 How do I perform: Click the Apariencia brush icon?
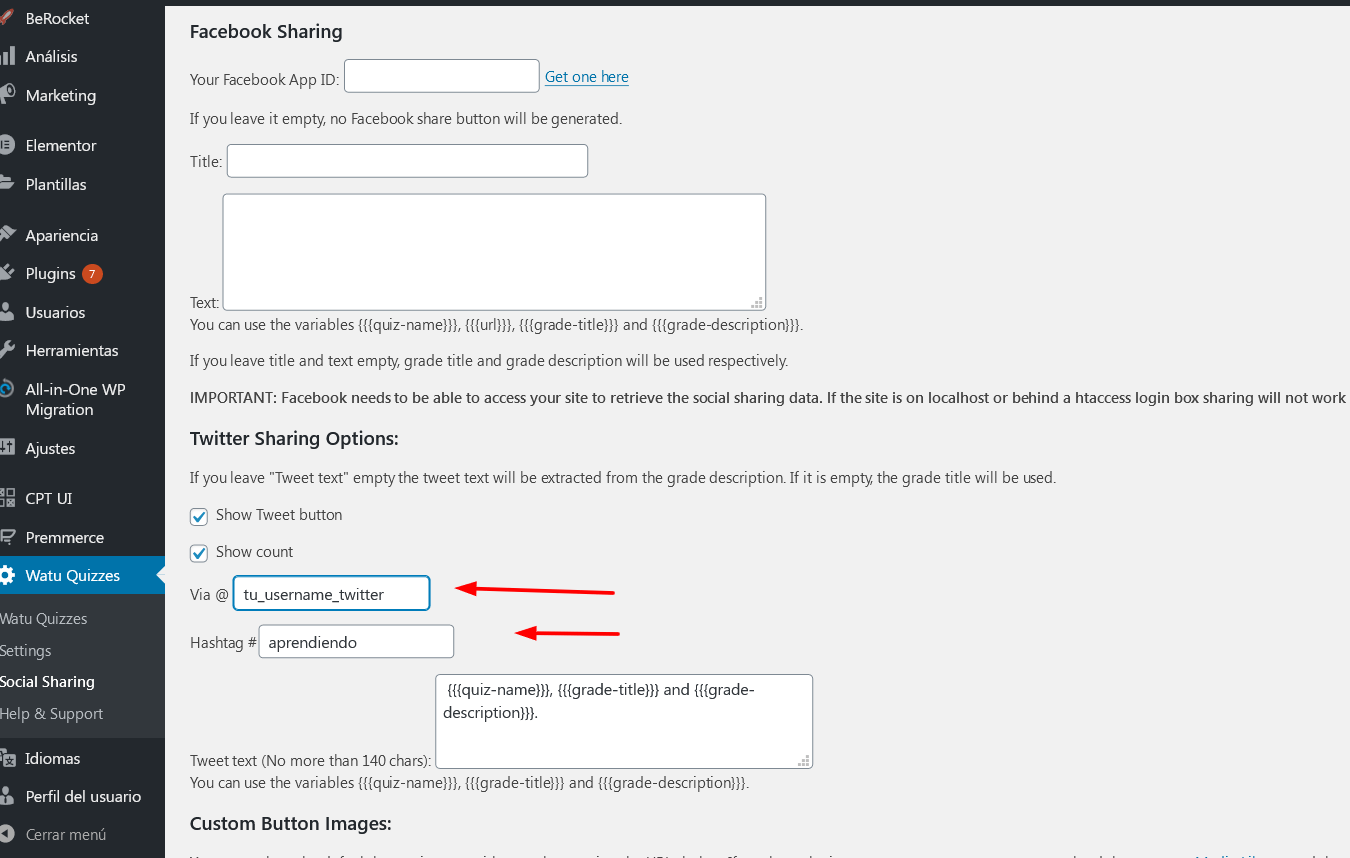coord(7,235)
